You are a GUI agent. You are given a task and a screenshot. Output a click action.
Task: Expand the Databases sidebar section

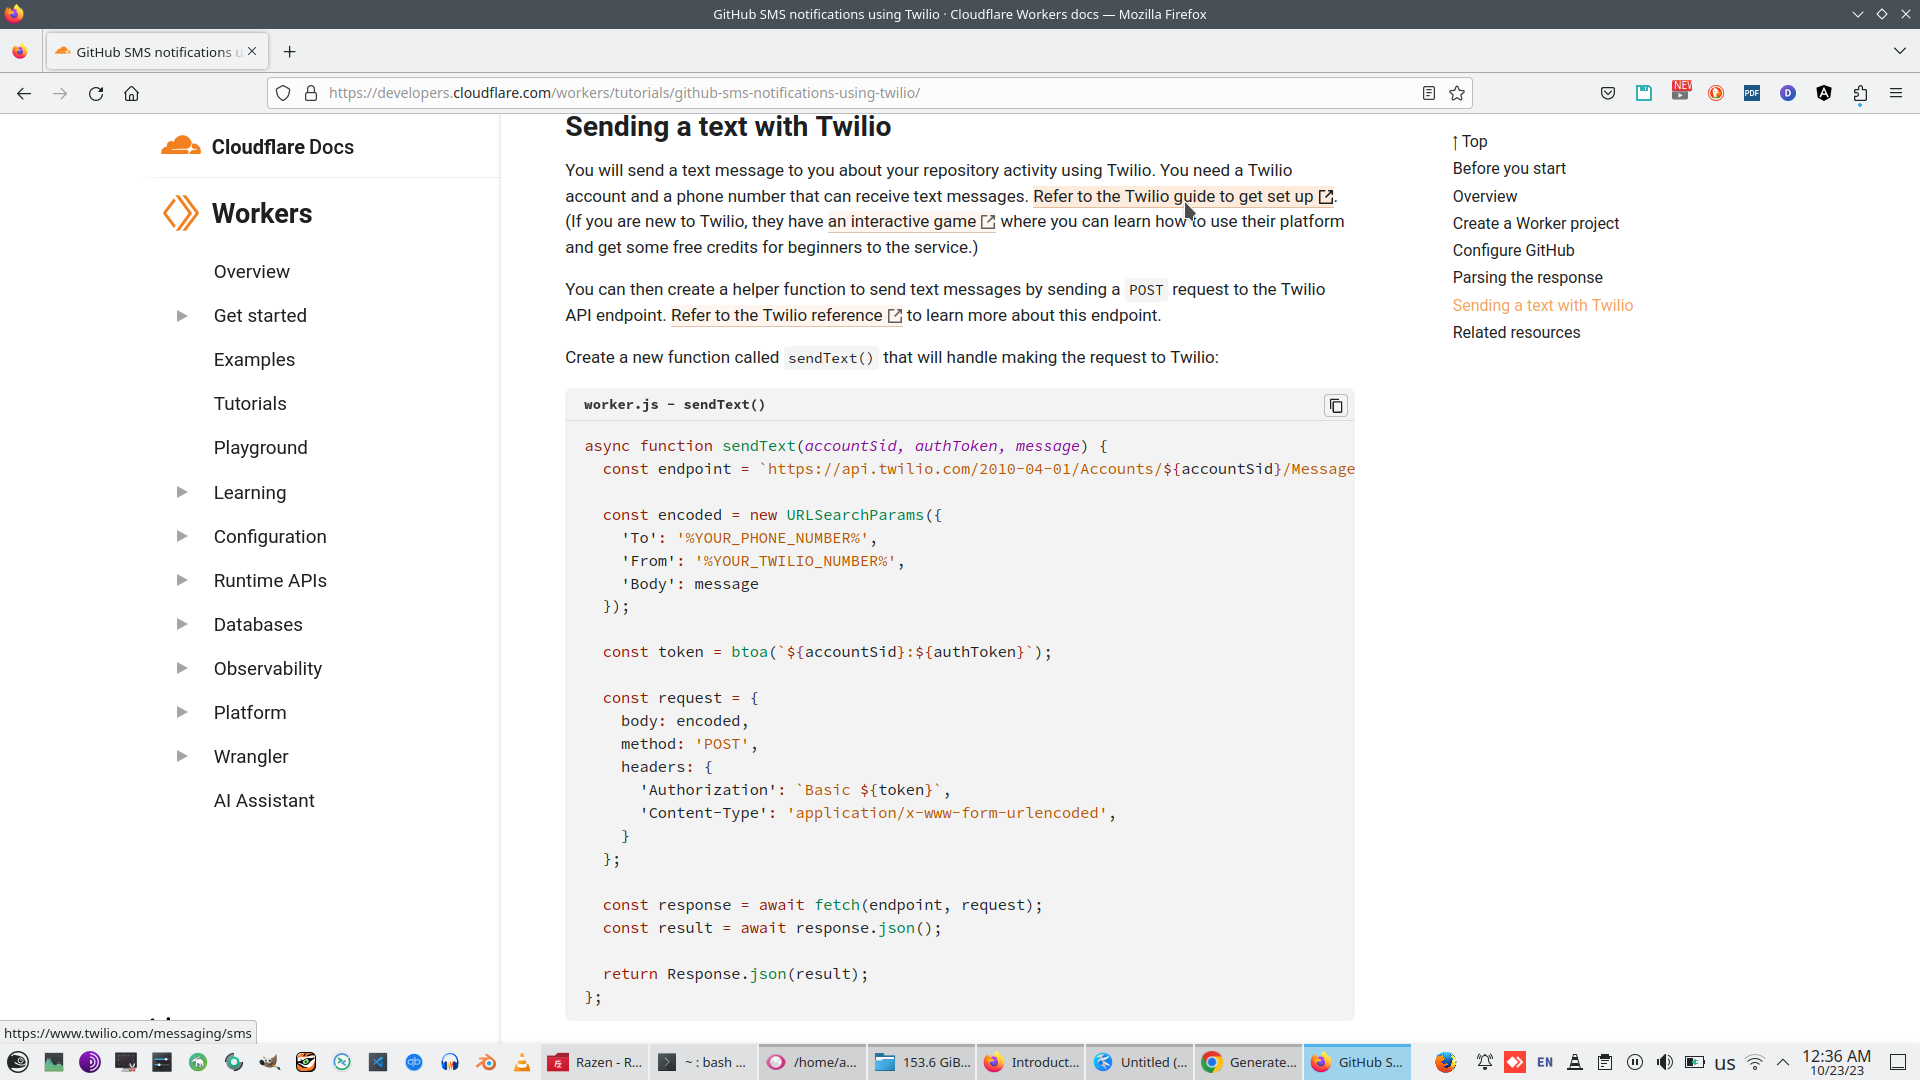[182, 625]
